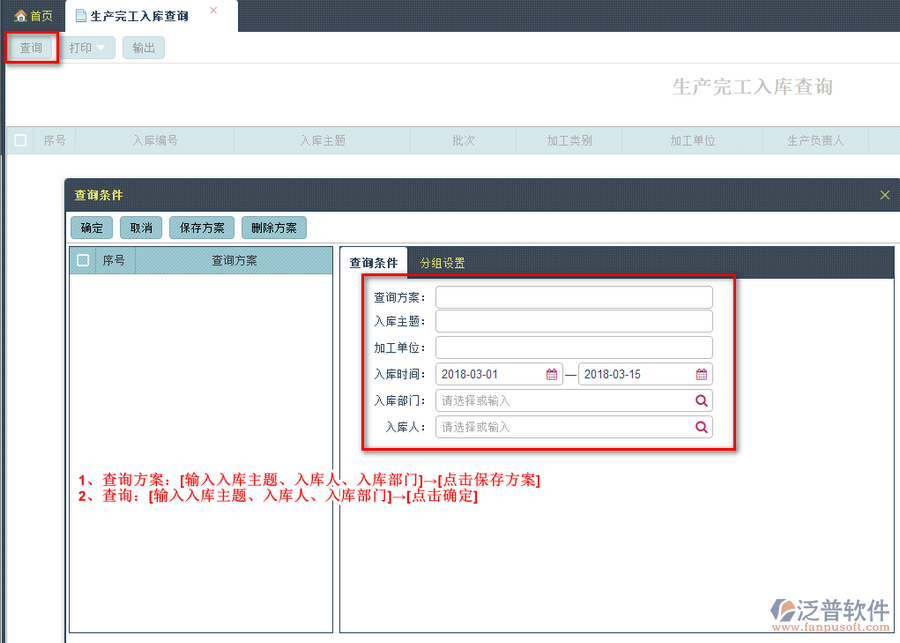The image size is (900, 643).
Task: Click the 加工类别 column header
Action: [569, 141]
